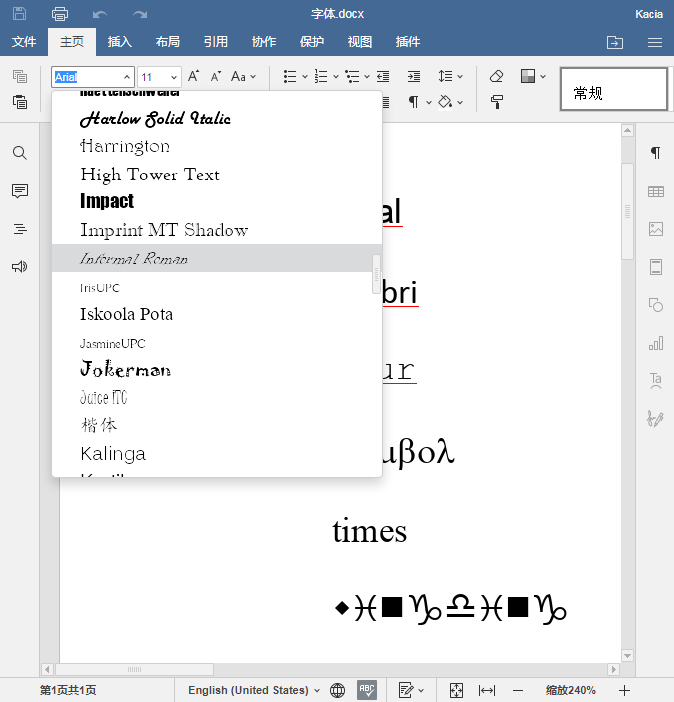Open the hamburger view settings menu
Screen dimensions: 674x702
click(x=655, y=42)
